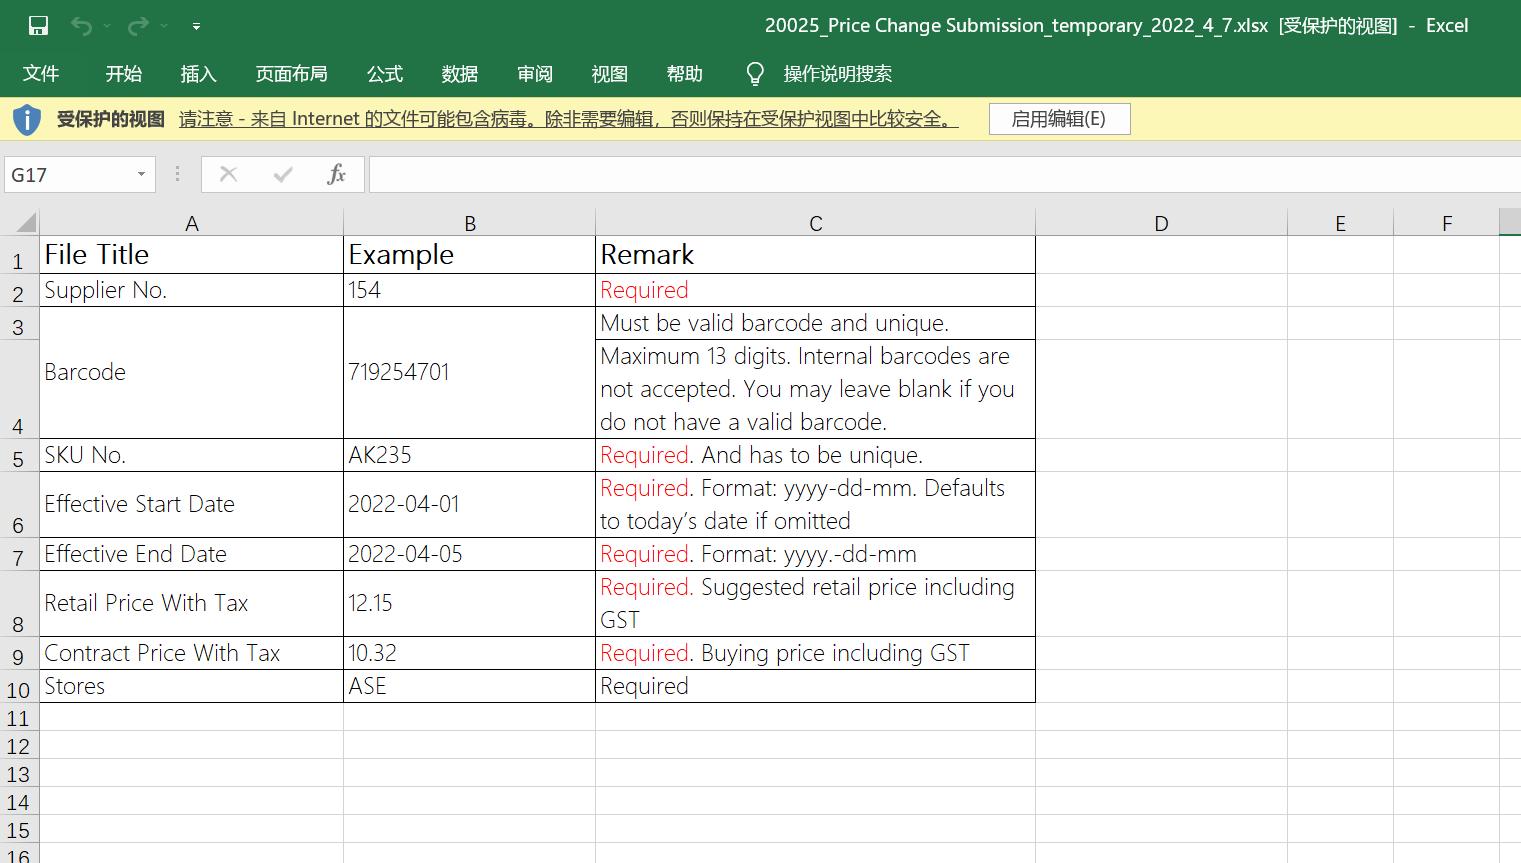Switch to the 数据 (Data) tab
This screenshot has width=1521, height=863.
click(459, 74)
